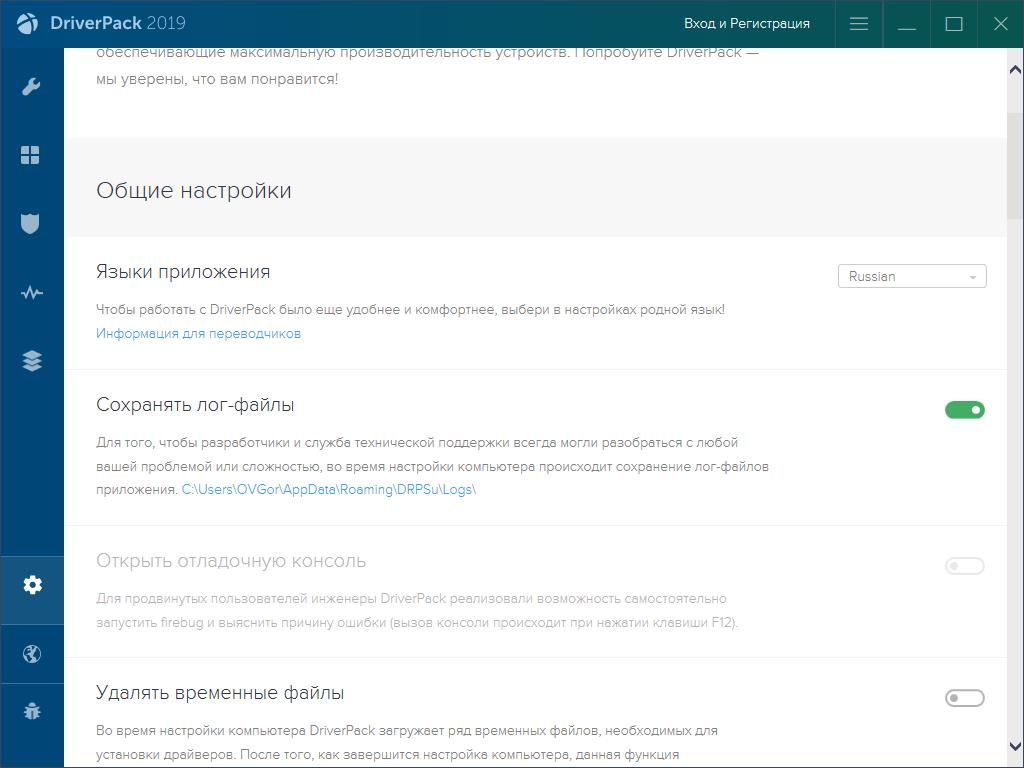This screenshot has width=1024, height=768.
Task: Click the scrollbar up arrow
Action: (1015, 69)
